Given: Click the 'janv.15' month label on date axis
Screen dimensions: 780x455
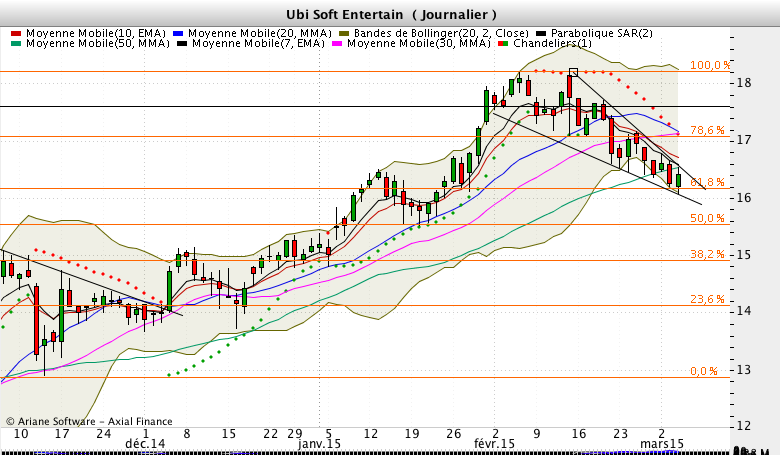Looking at the screenshot, I should pyautogui.click(x=319, y=444).
